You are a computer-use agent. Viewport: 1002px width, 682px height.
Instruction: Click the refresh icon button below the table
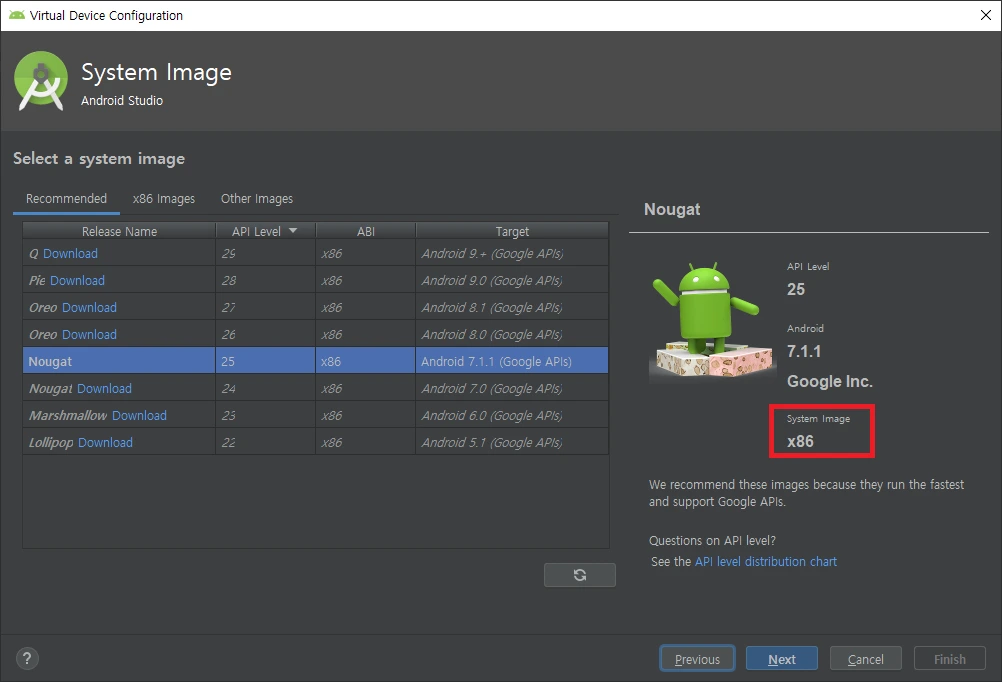click(x=580, y=575)
